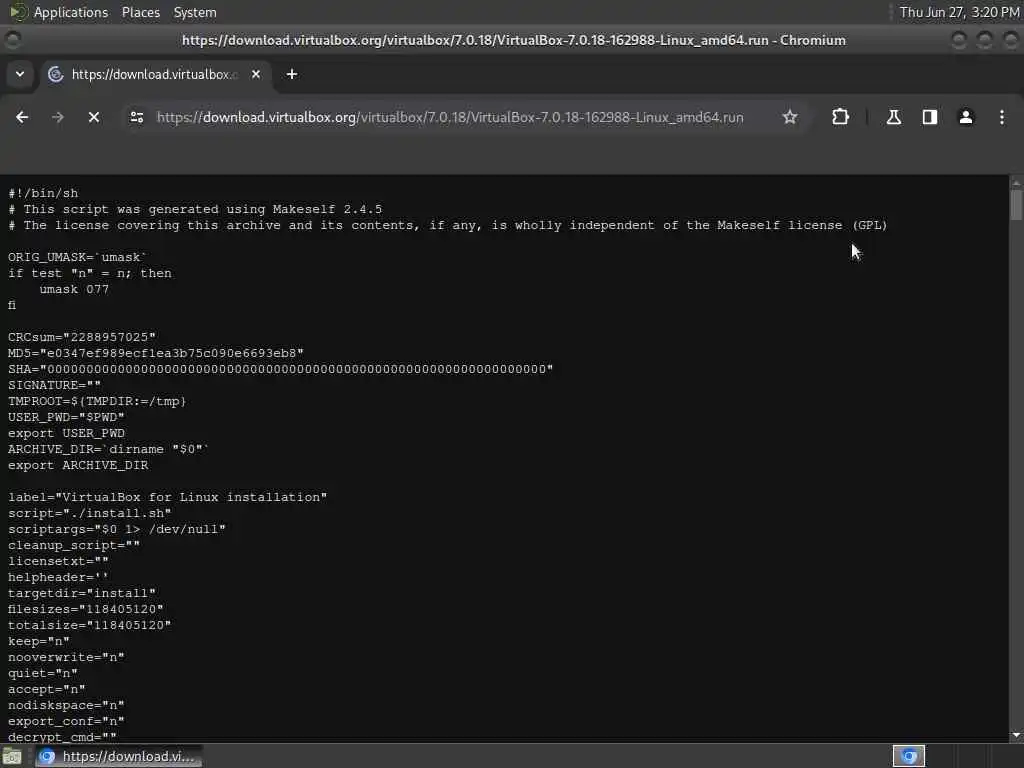Click the MD5= checksum line
Image resolution: width=1024 pixels, height=768 pixels.
point(155,353)
